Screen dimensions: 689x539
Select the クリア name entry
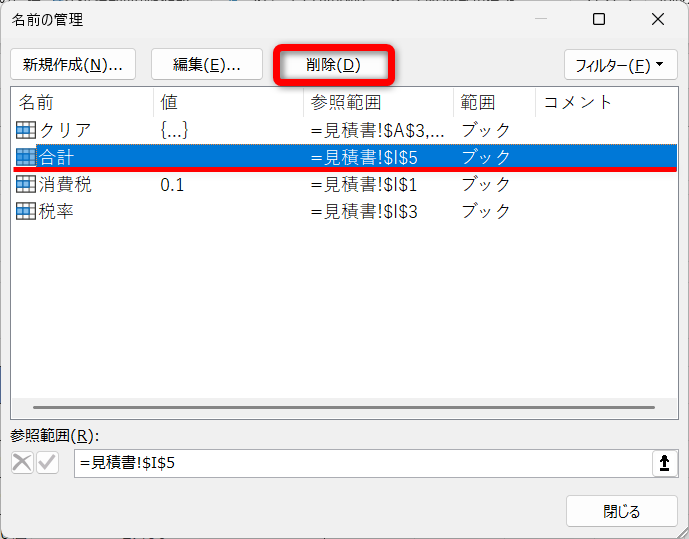[65, 130]
